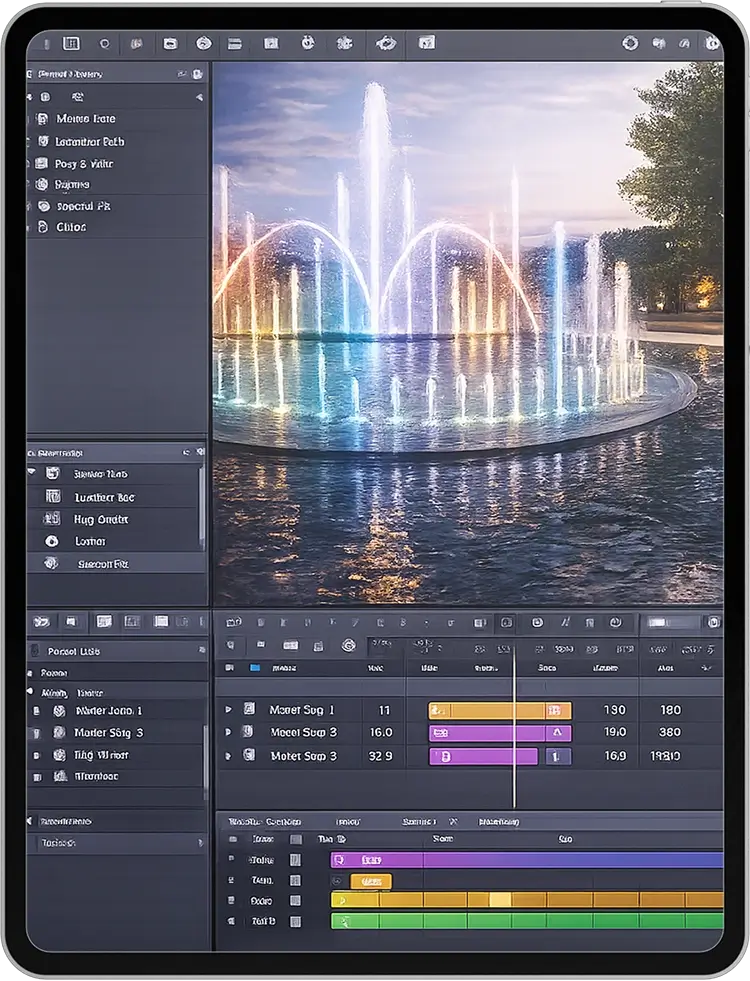Toggle the small marker left of 'Marter Jono 1'
The height and width of the screenshot is (981, 750).
[36, 711]
